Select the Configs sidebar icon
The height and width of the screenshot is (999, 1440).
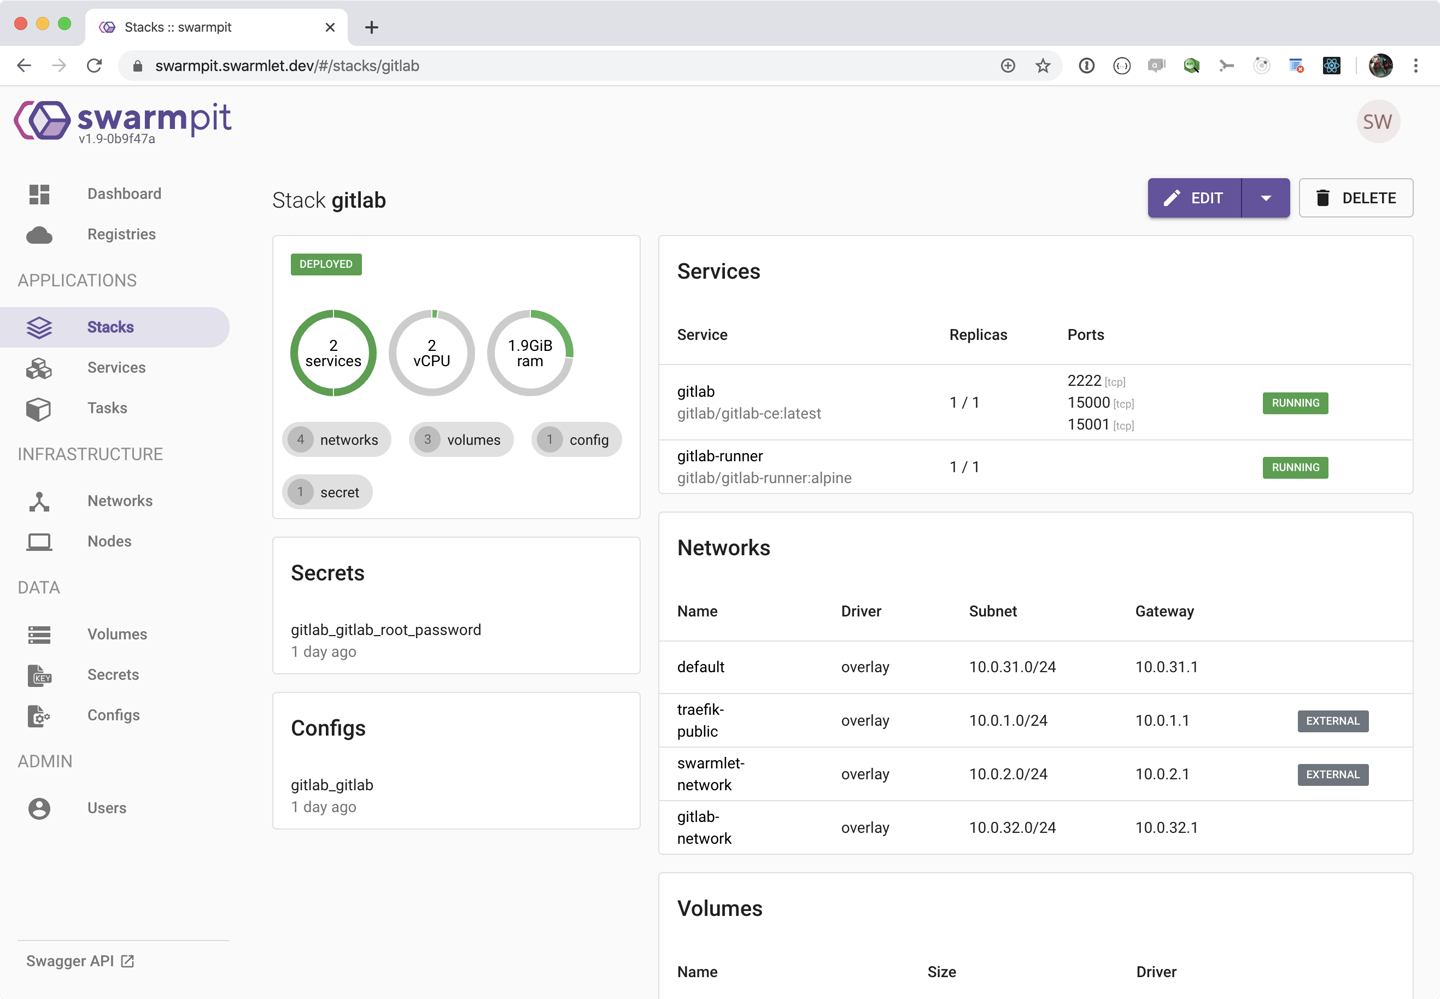pos(39,716)
